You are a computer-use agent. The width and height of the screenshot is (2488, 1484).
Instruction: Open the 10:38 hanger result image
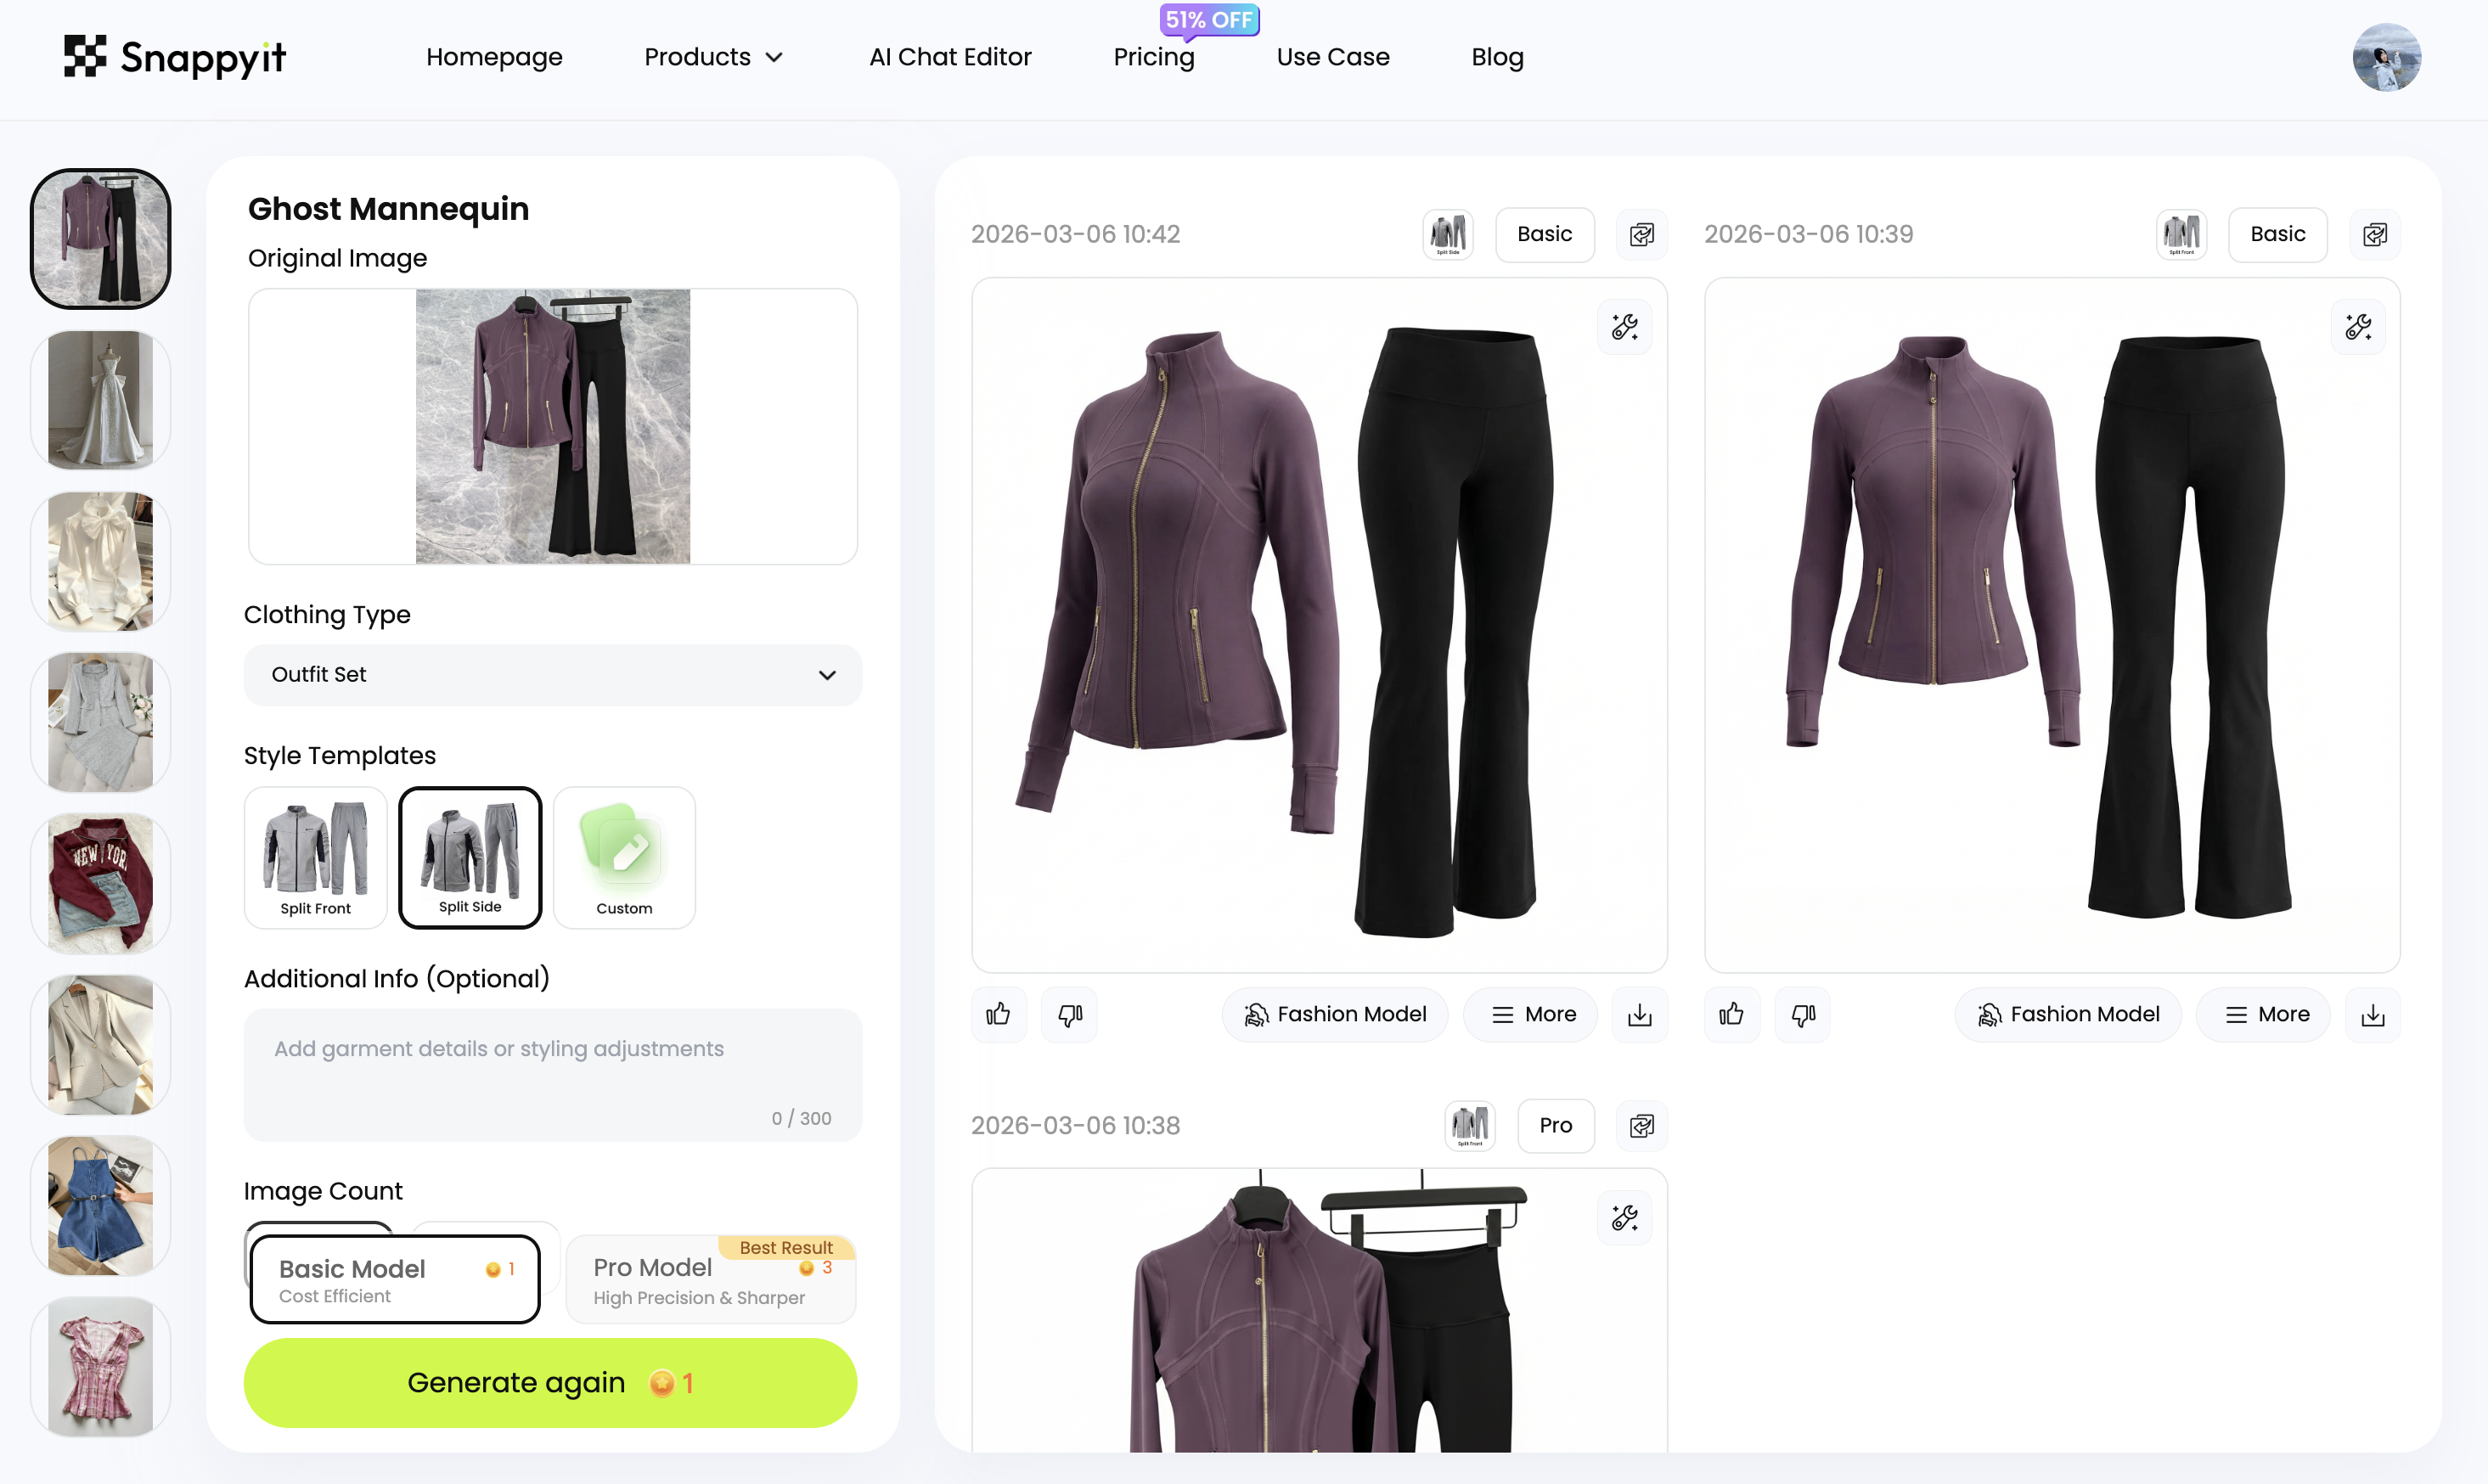click(1319, 1310)
